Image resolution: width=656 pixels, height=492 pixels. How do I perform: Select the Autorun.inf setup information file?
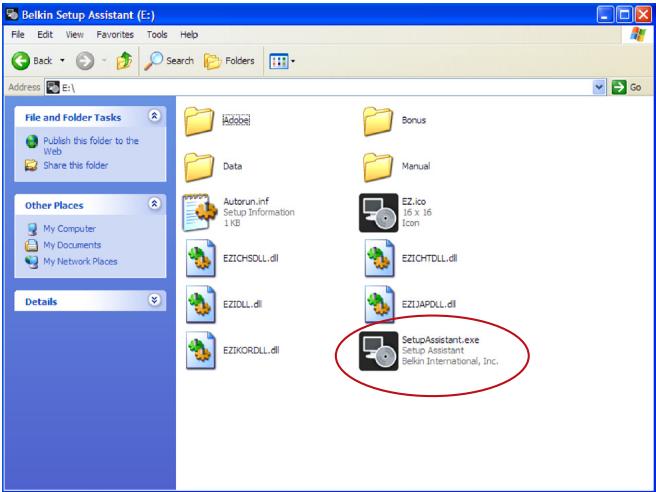200,213
